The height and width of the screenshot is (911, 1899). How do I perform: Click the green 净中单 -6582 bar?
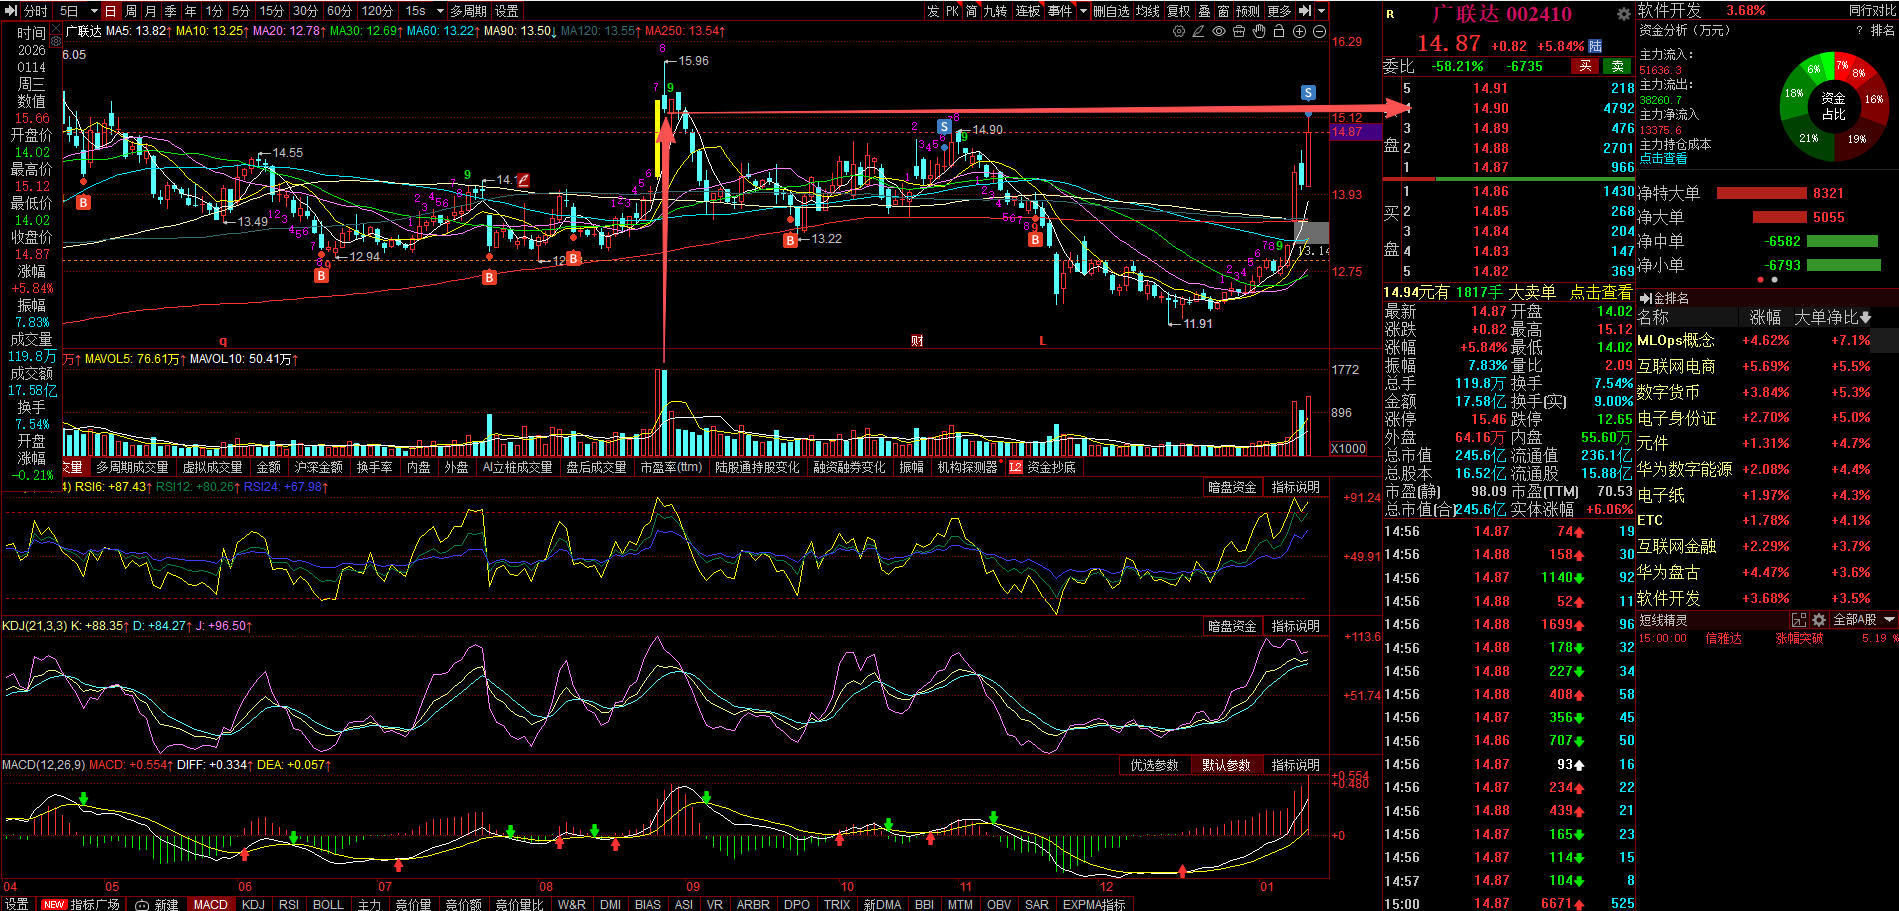point(1843,241)
